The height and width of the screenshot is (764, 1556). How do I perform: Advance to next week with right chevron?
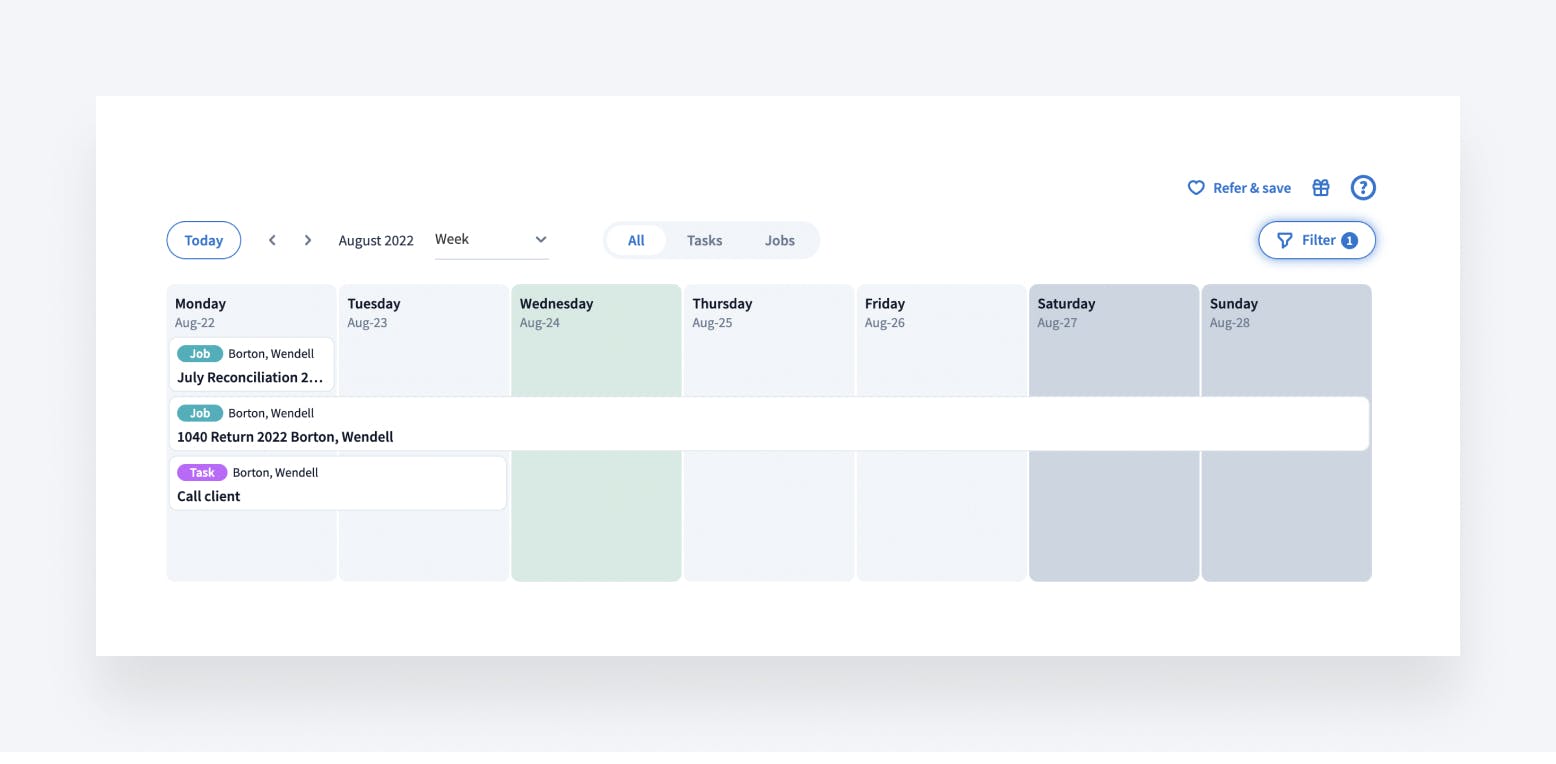point(308,240)
